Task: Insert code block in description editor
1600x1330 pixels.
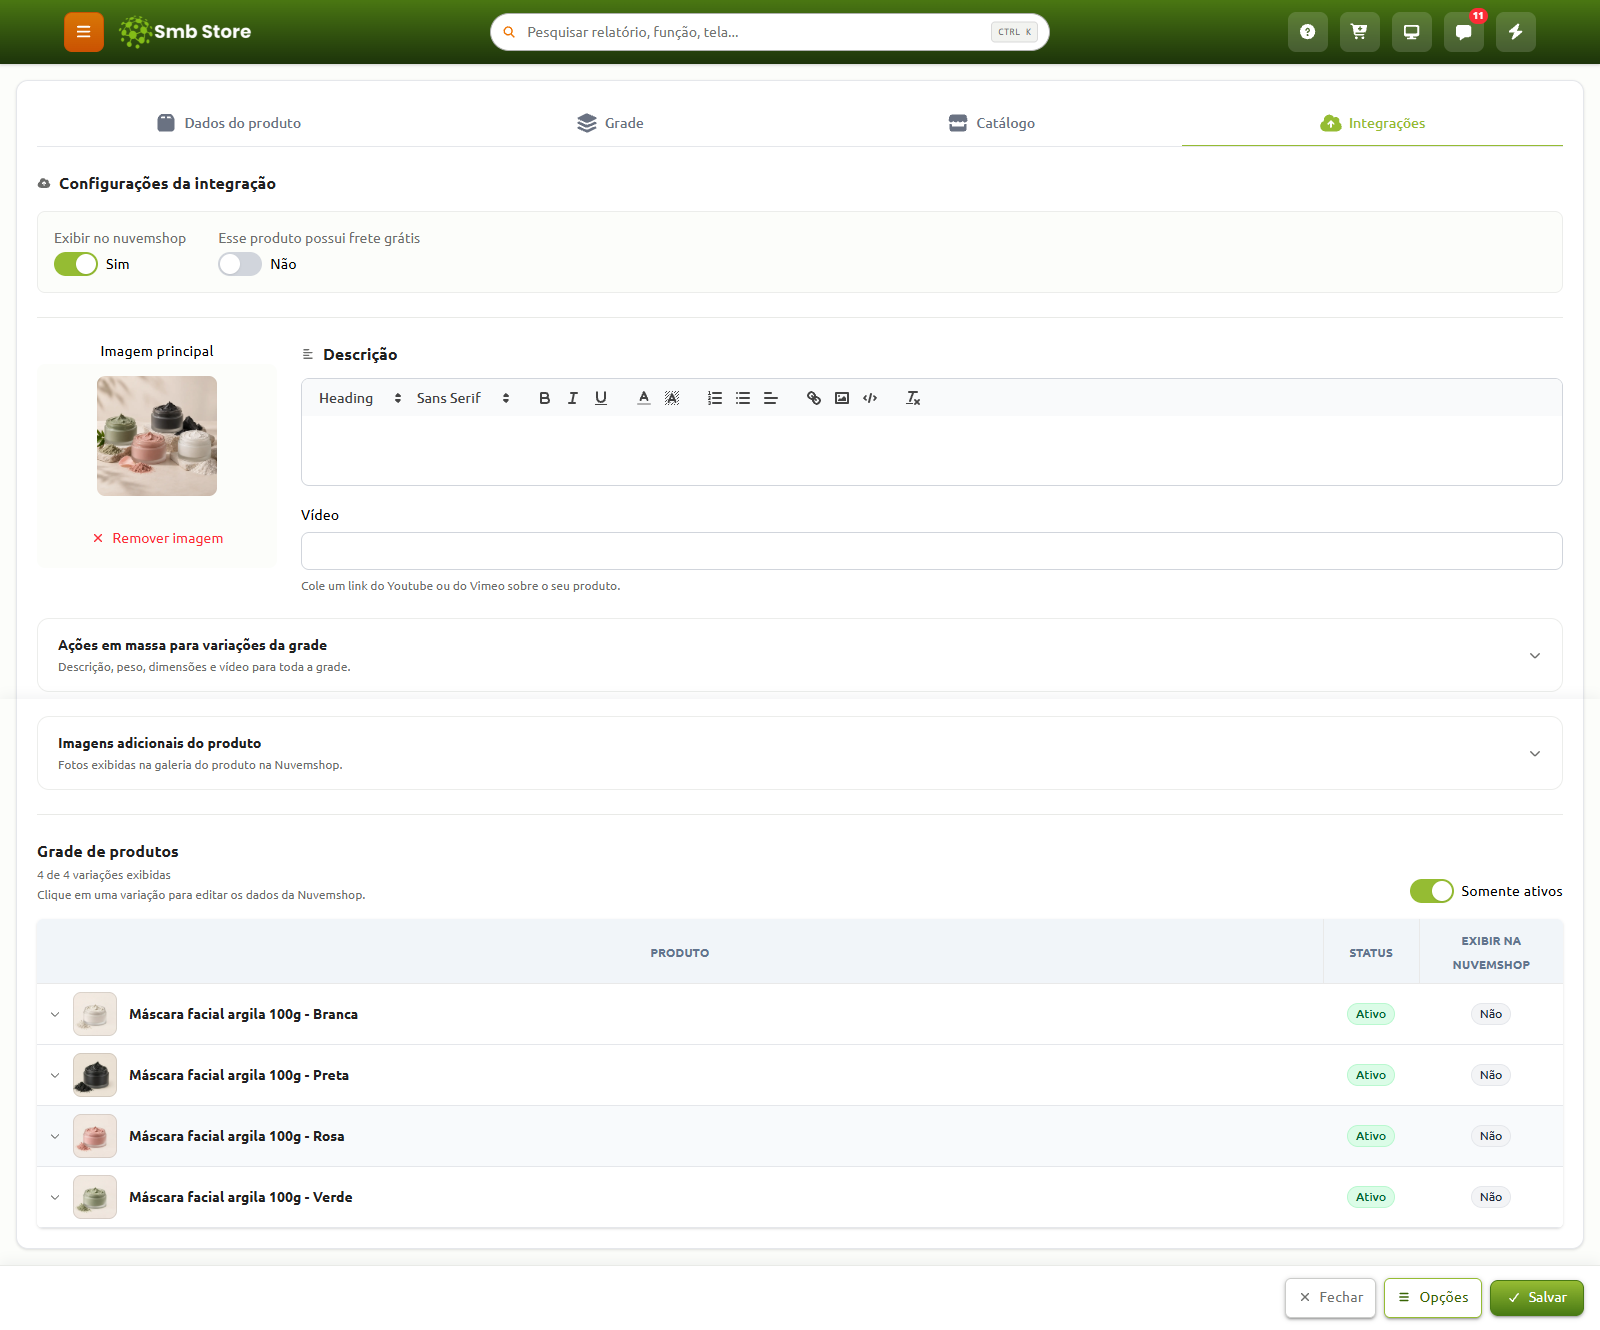Action: pyautogui.click(x=870, y=398)
